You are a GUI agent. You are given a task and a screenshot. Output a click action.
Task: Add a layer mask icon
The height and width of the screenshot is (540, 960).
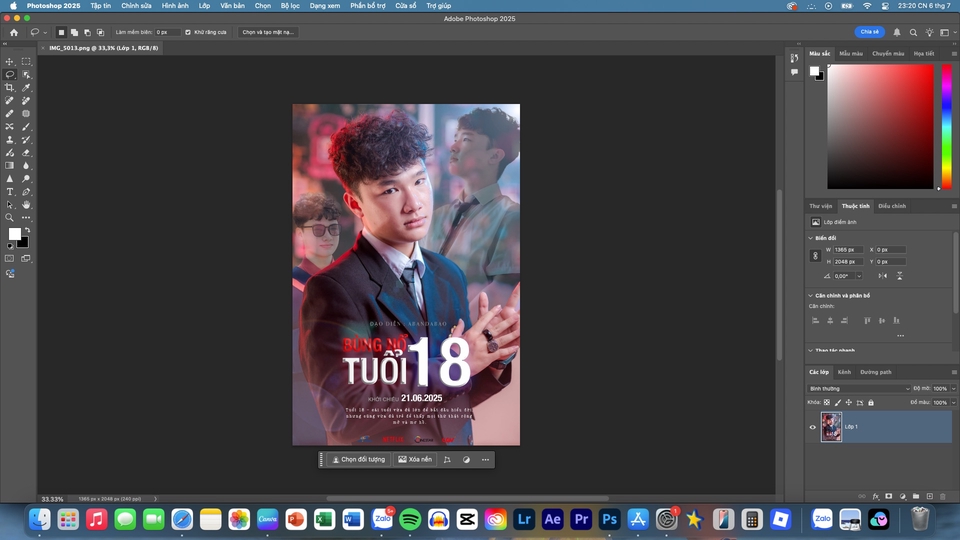[x=889, y=497]
